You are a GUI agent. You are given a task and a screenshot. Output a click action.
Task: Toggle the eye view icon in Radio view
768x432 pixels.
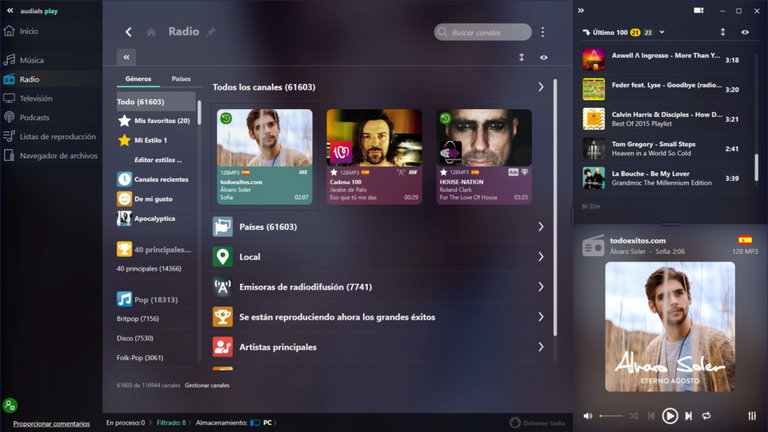pyautogui.click(x=544, y=57)
